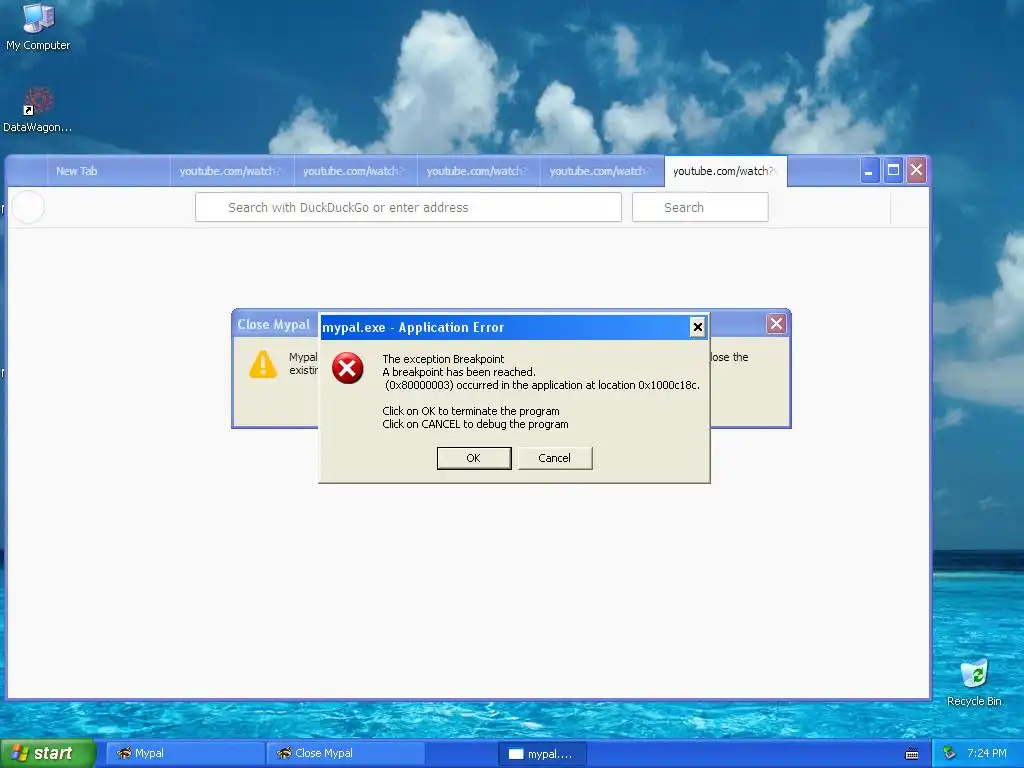Viewport: 1024px width, 768px height.
Task: Select the active youtube.com/watch tab
Action: (x=726, y=171)
